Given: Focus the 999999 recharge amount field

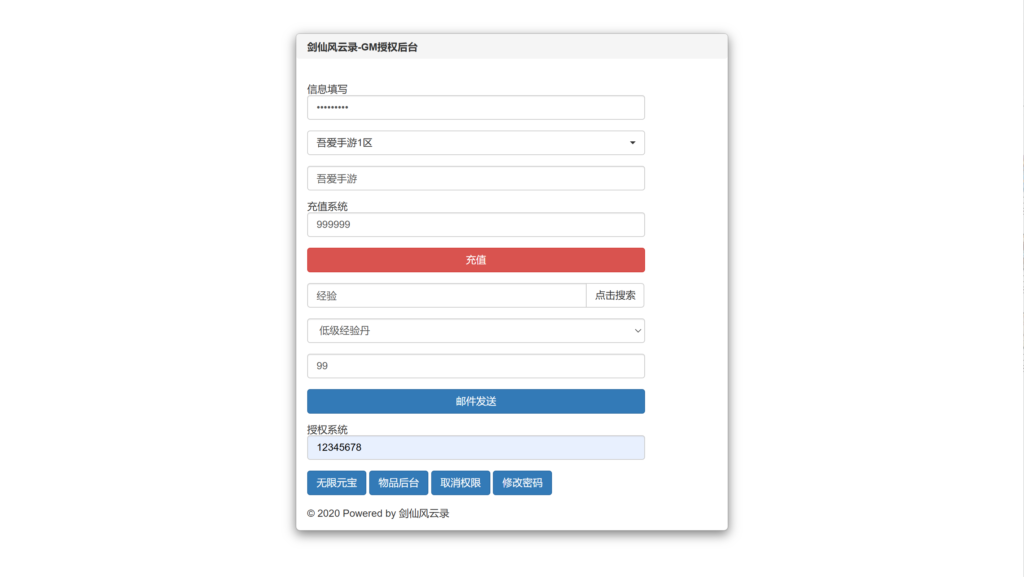Looking at the screenshot, I should (x=475, y=225).
